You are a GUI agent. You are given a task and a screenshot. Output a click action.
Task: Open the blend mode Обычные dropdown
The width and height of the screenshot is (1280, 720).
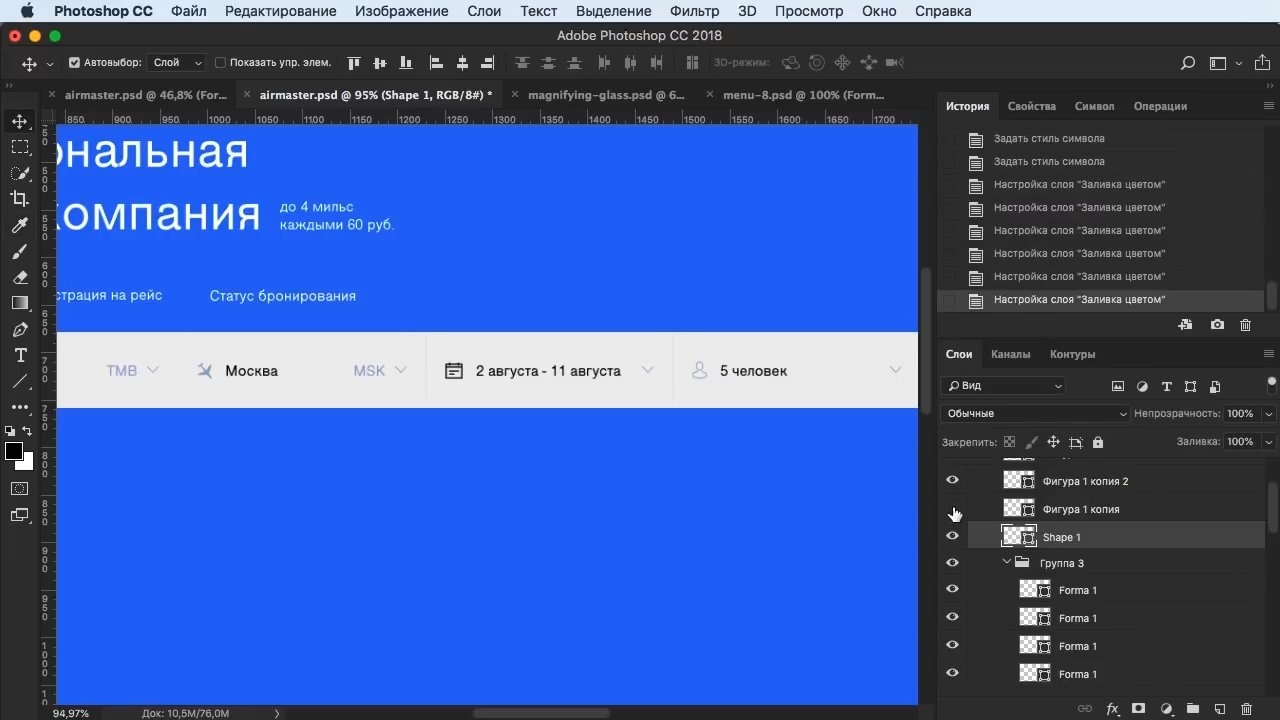1035,414
